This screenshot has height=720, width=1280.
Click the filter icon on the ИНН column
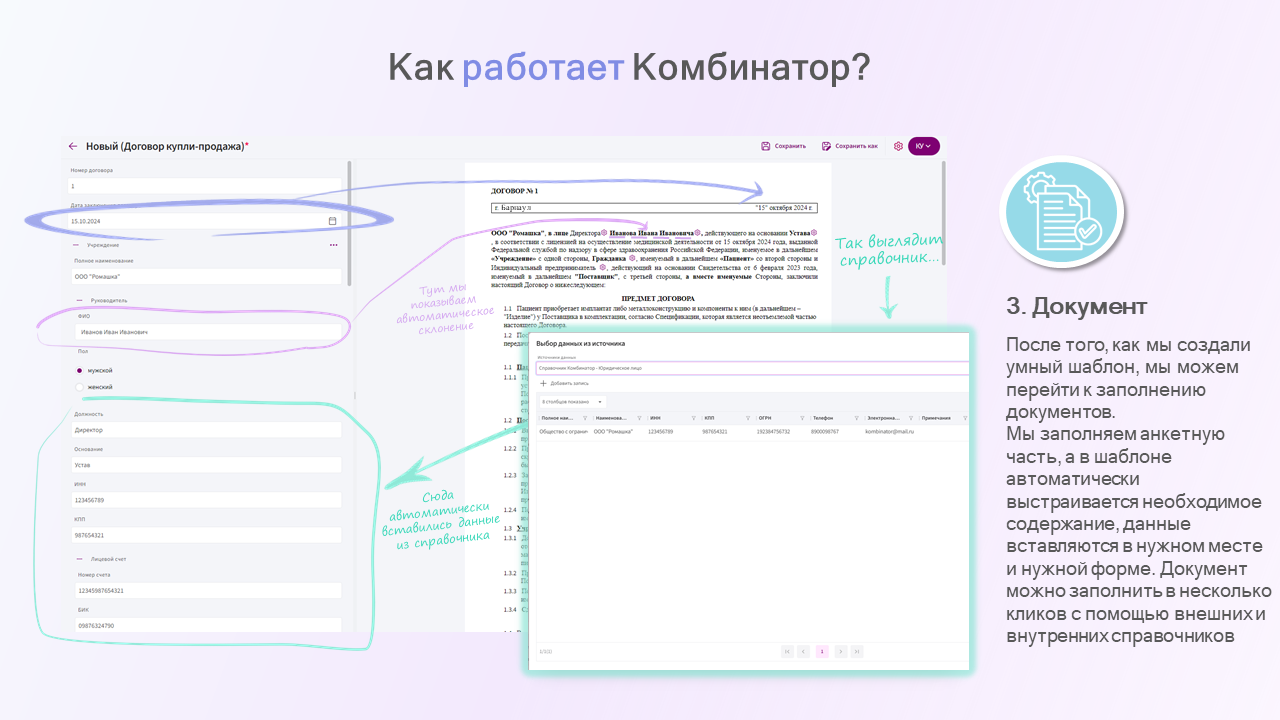694,416
